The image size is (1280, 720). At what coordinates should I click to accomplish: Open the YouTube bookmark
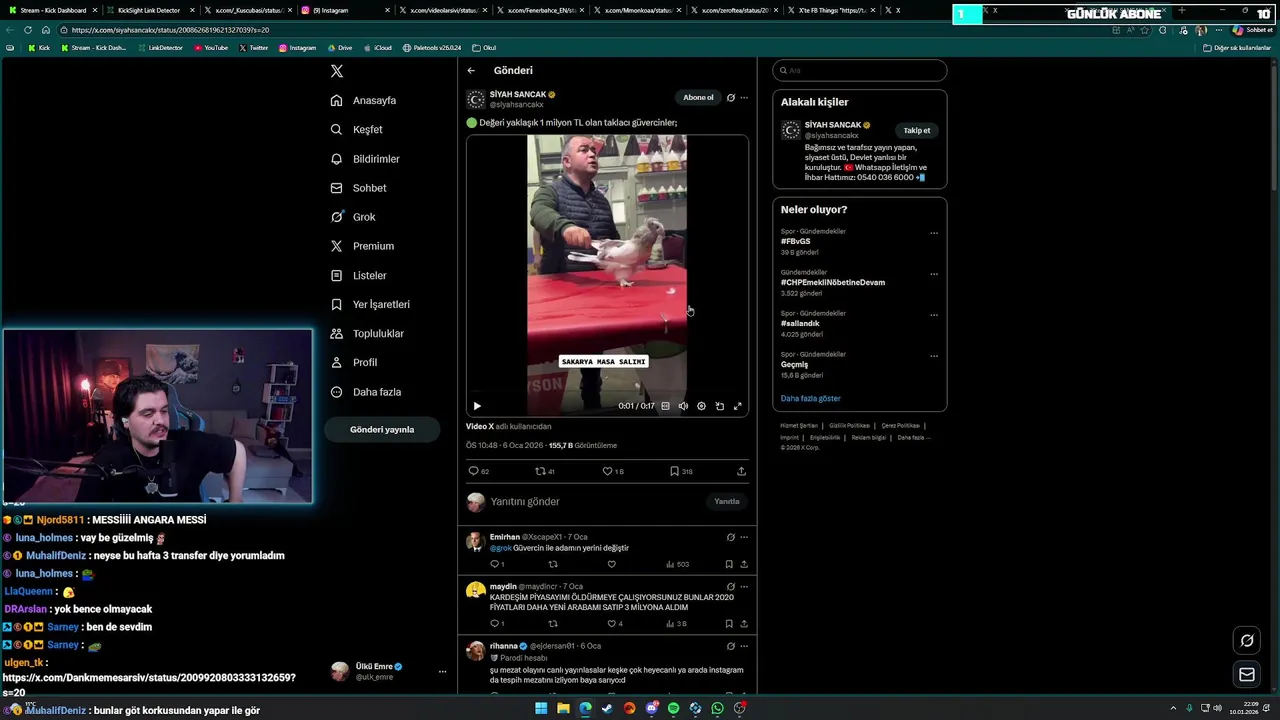coord(211,48)
